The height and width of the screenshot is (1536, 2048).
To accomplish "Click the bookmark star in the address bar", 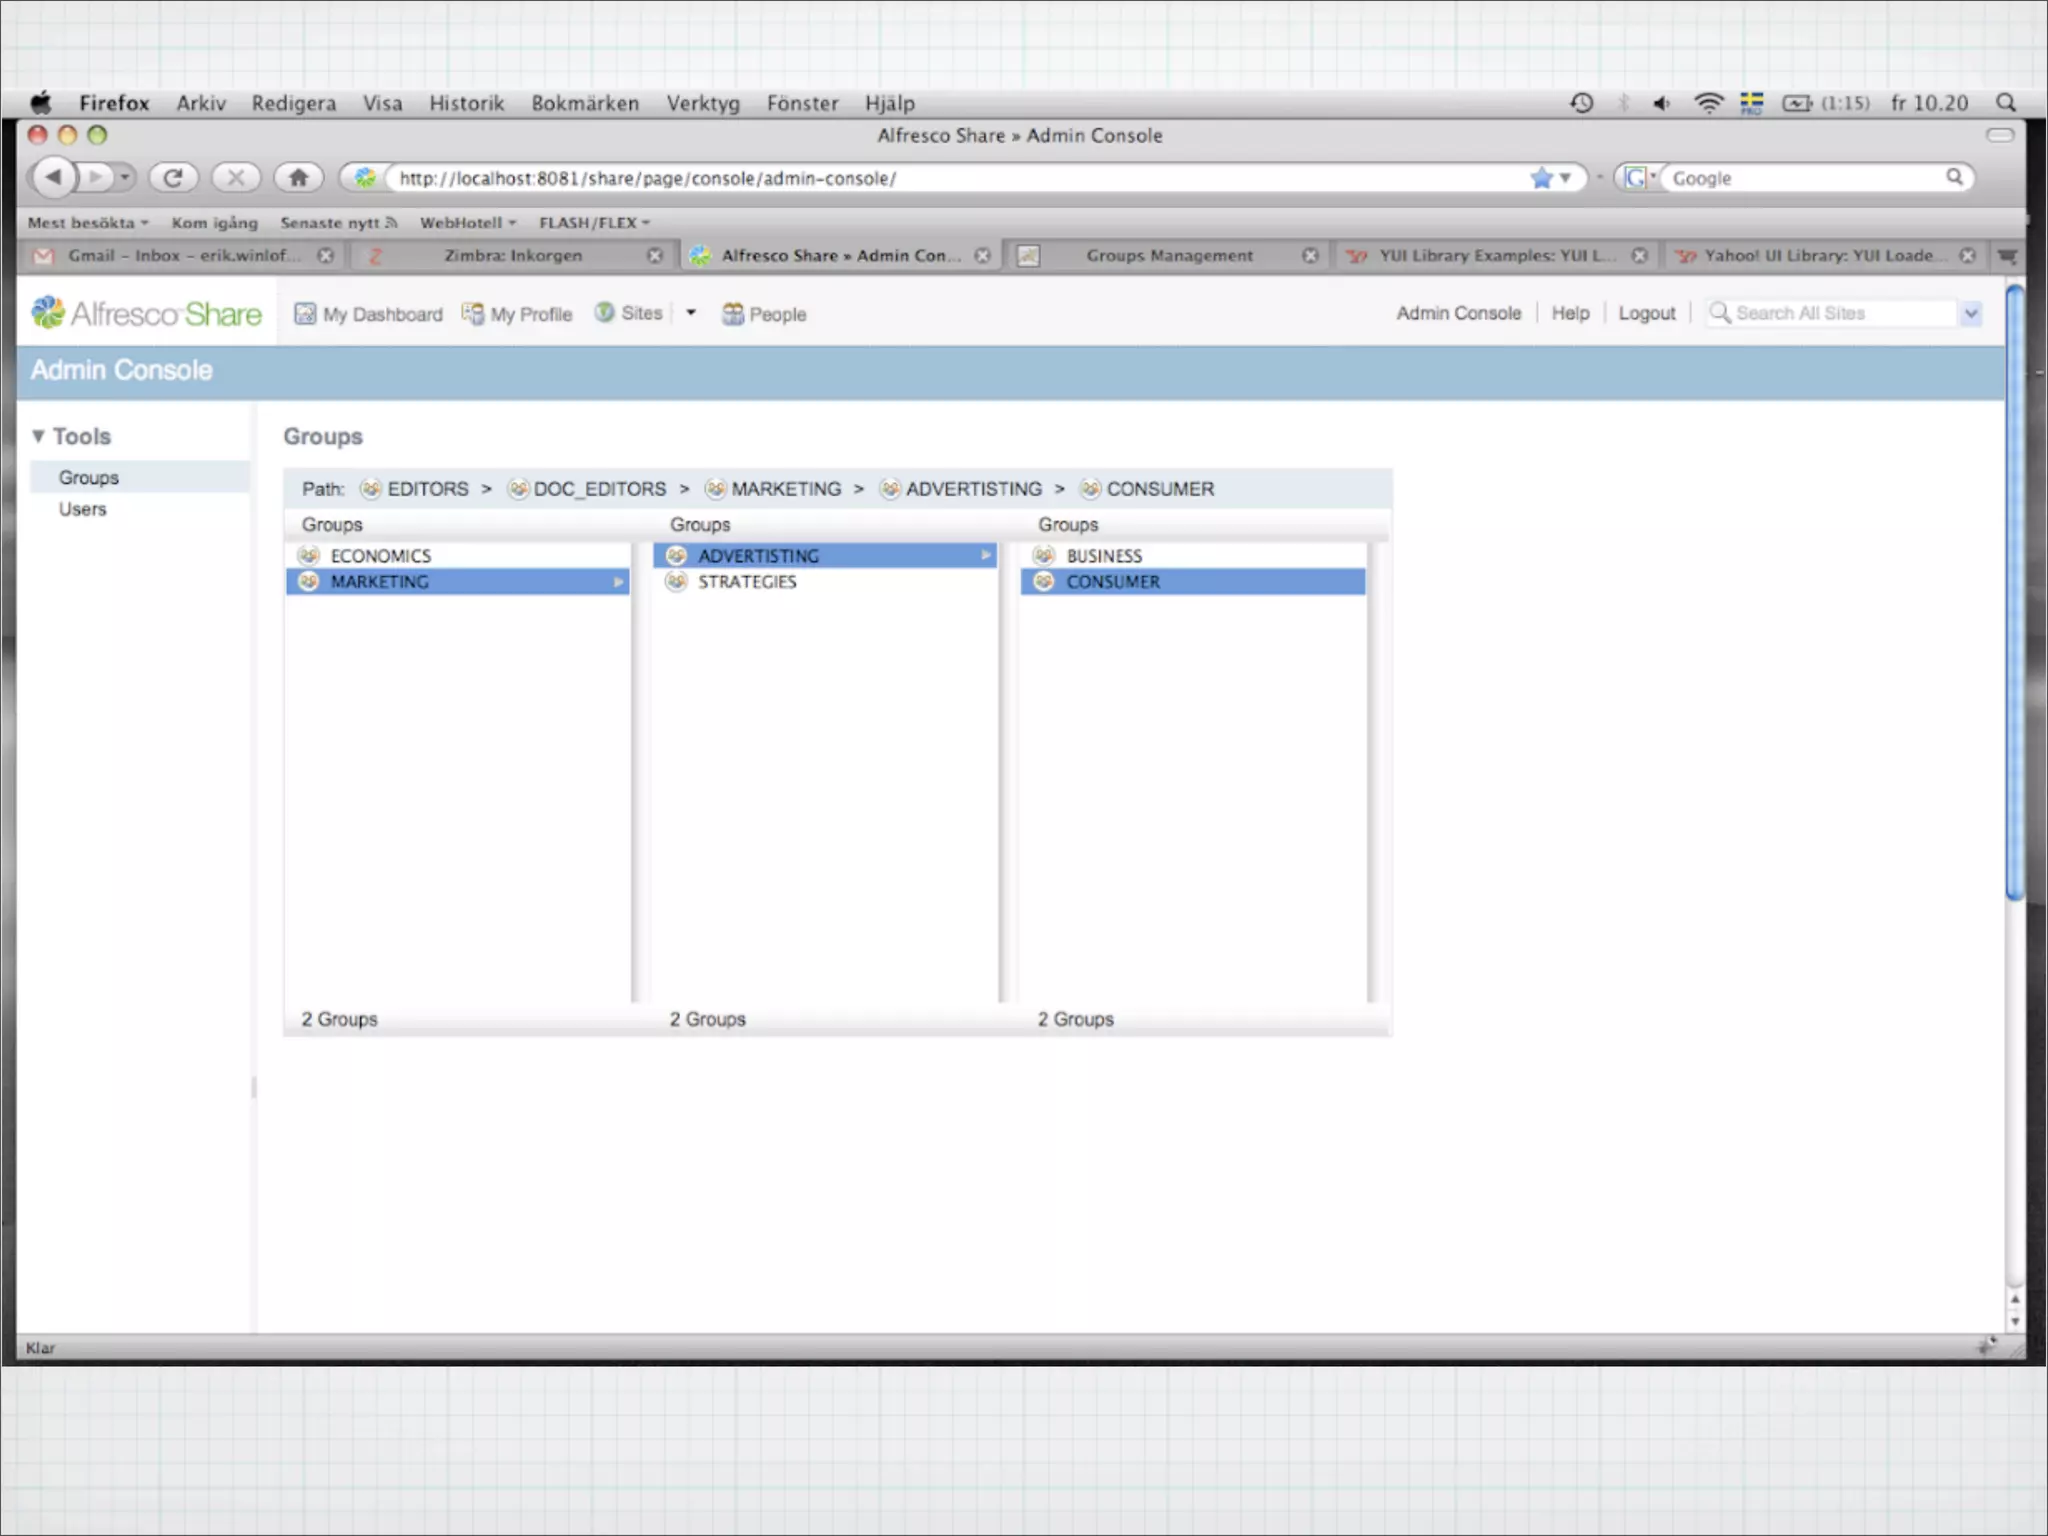I will click(x=1541, y=178).
